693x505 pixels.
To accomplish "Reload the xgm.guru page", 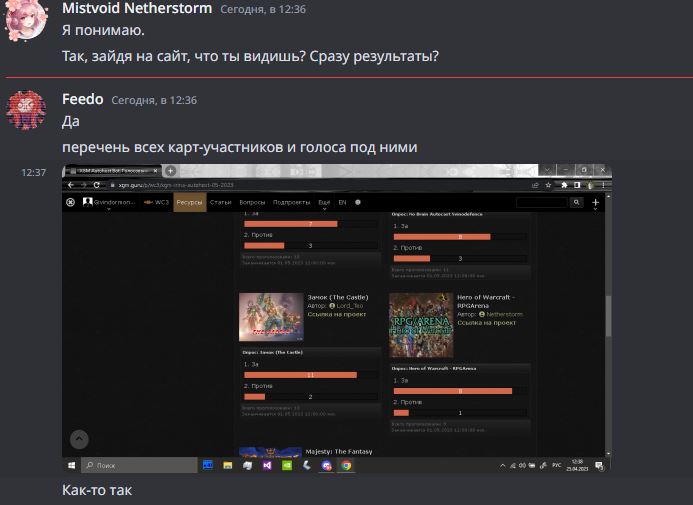I will (x=96, y=185).
